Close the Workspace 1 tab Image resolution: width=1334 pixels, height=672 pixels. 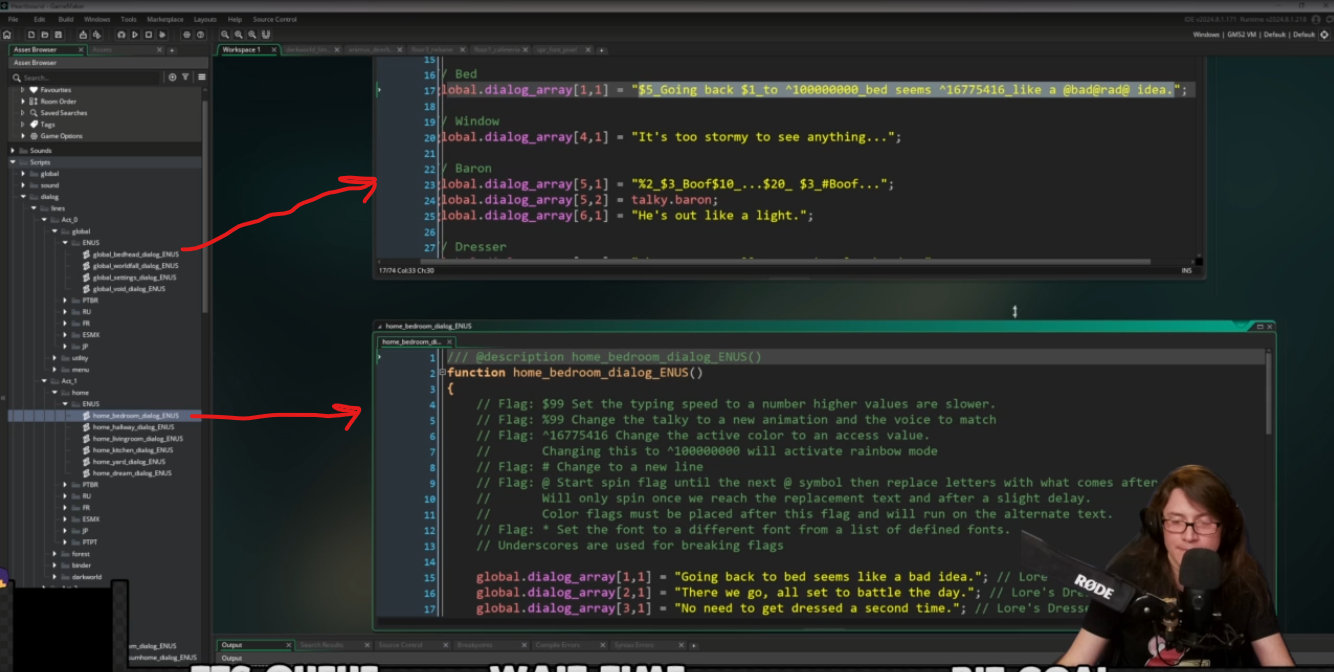point(274,49)
